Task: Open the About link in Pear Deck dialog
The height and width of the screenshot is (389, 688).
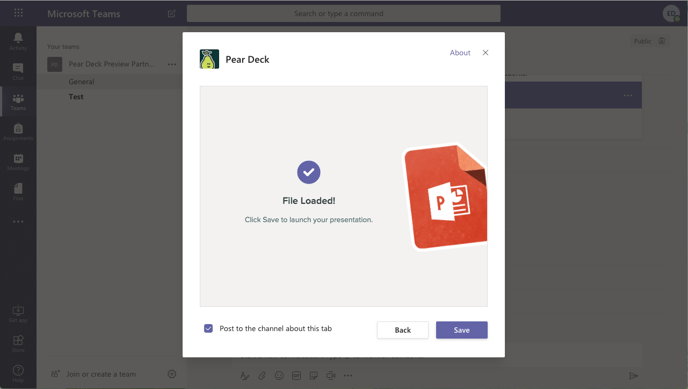Action: click(x=459, y=53)
